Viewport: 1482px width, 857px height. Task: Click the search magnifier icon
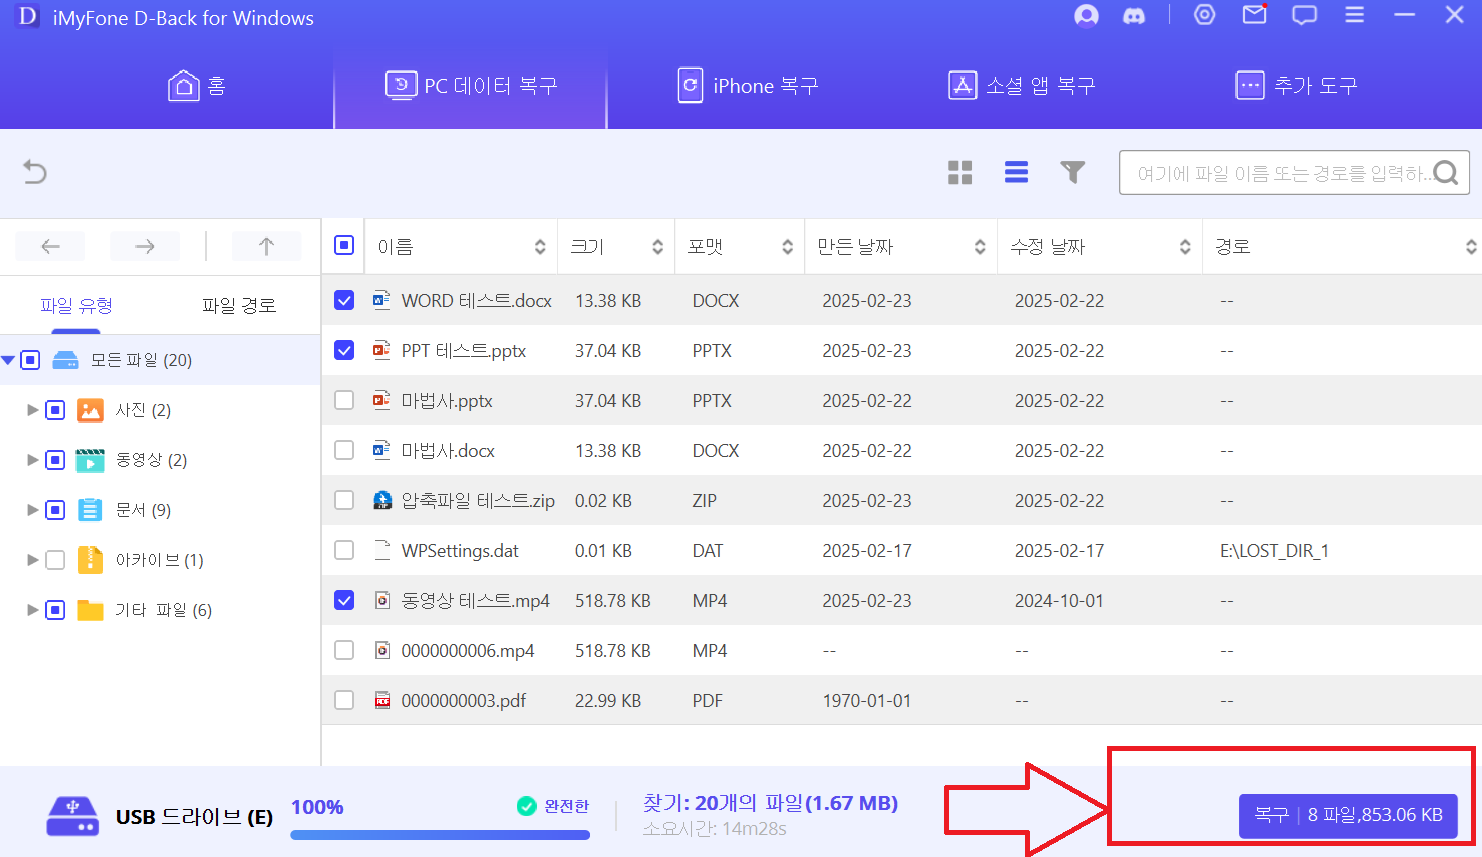(1446, 173)
